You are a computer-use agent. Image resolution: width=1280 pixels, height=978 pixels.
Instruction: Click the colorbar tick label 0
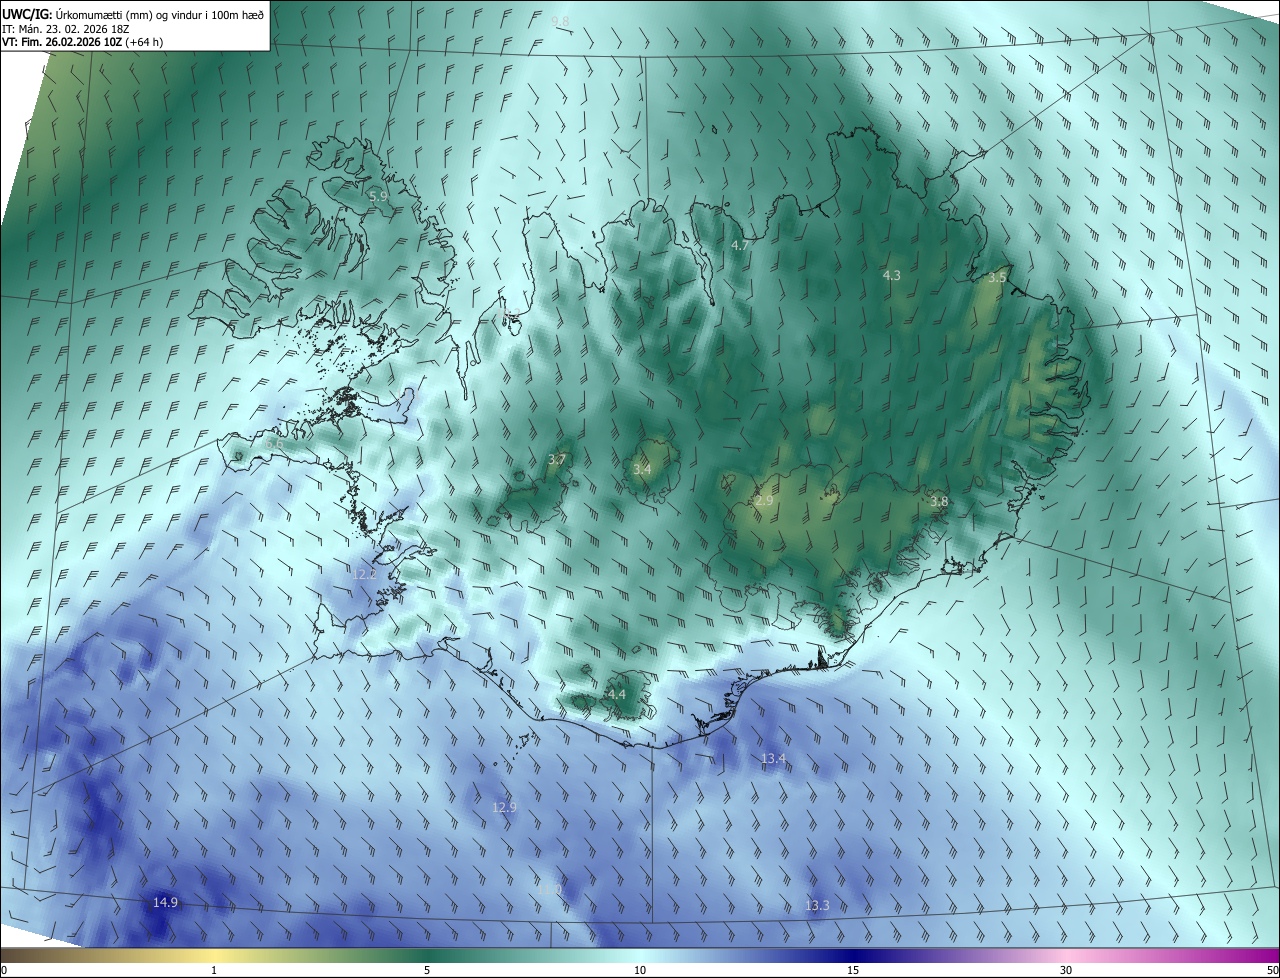(4, 970)
